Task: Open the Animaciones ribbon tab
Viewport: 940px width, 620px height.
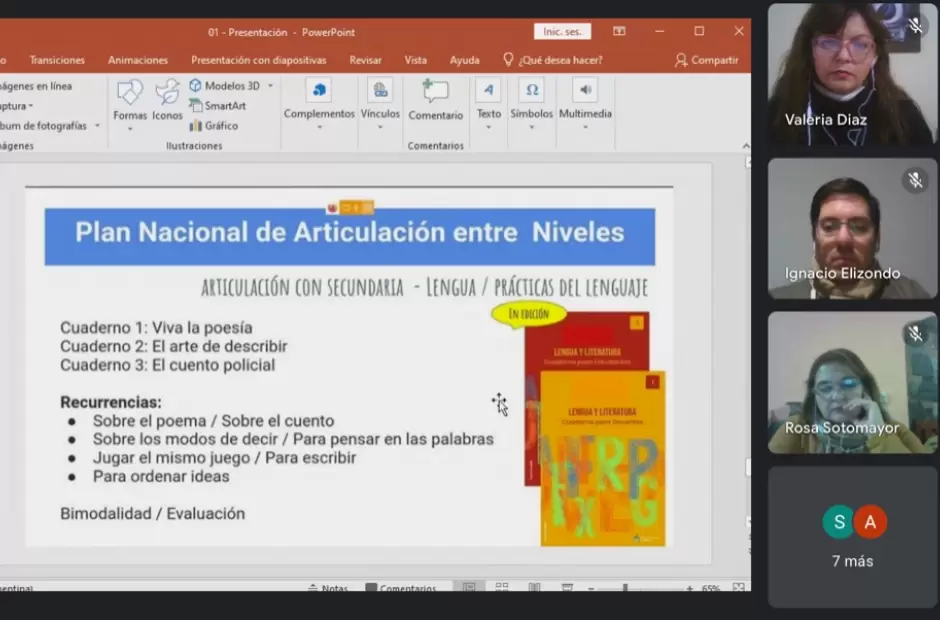Action: (138, 60)
